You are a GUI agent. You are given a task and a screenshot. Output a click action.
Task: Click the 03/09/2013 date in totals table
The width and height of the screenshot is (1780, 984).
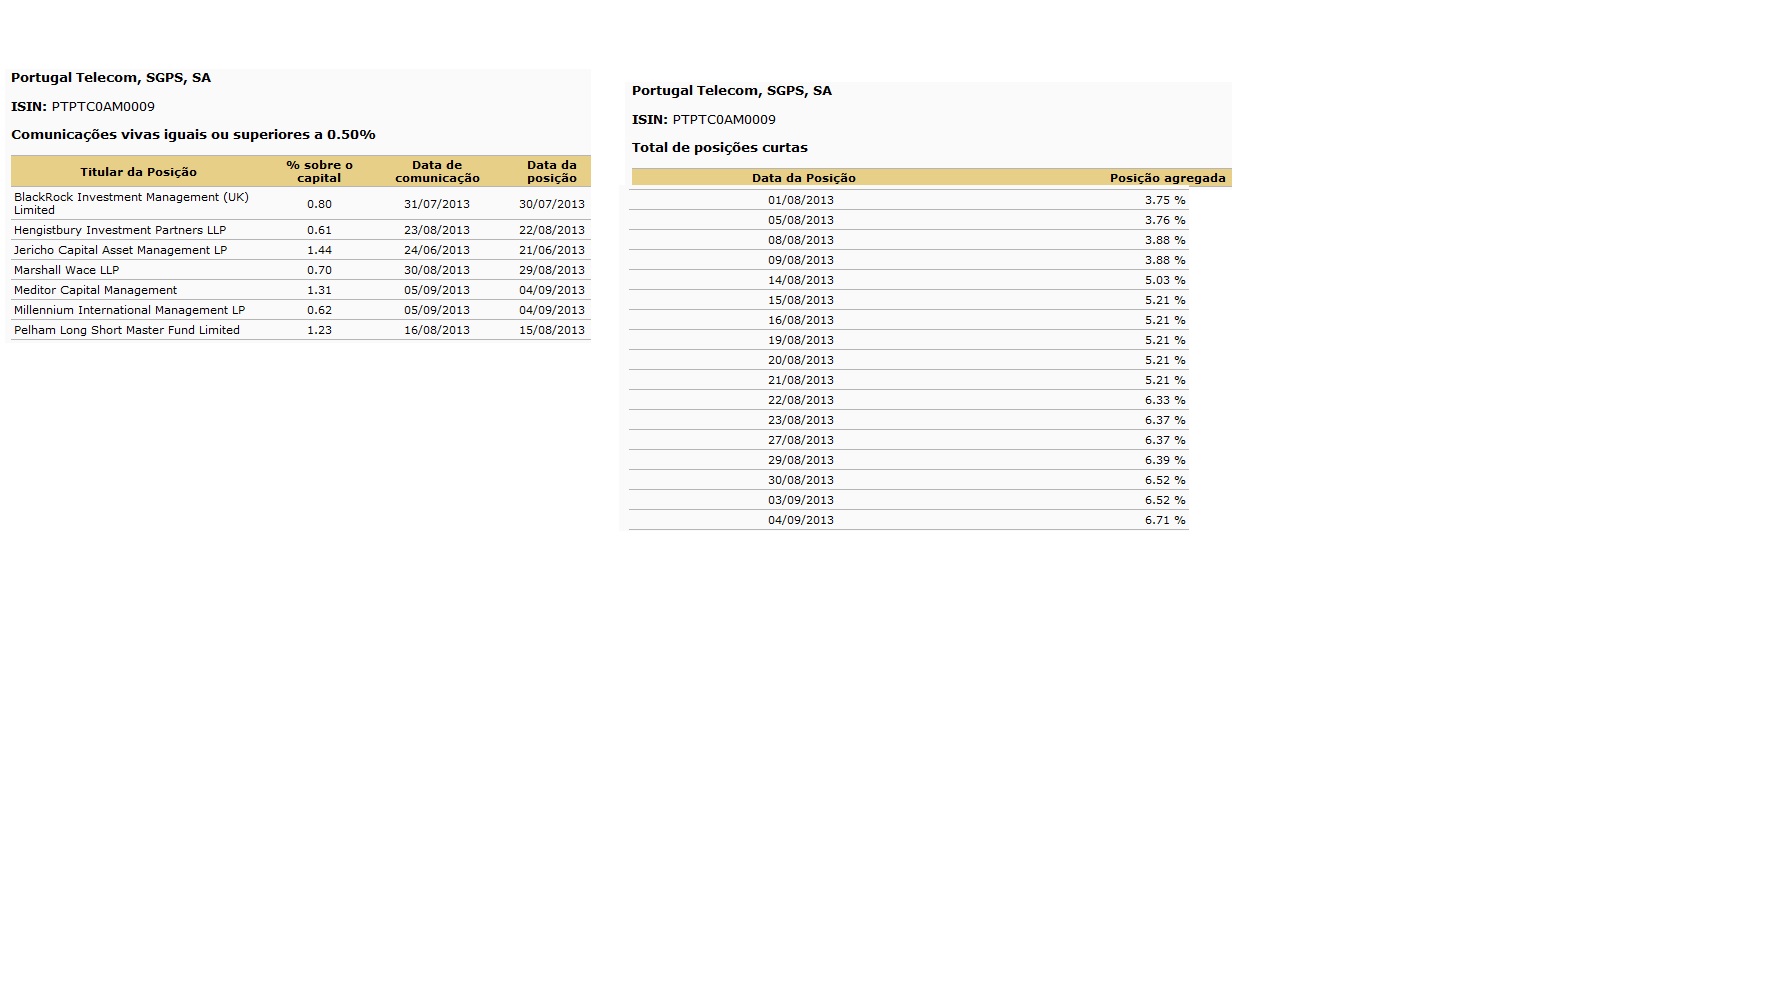point(801,500)
